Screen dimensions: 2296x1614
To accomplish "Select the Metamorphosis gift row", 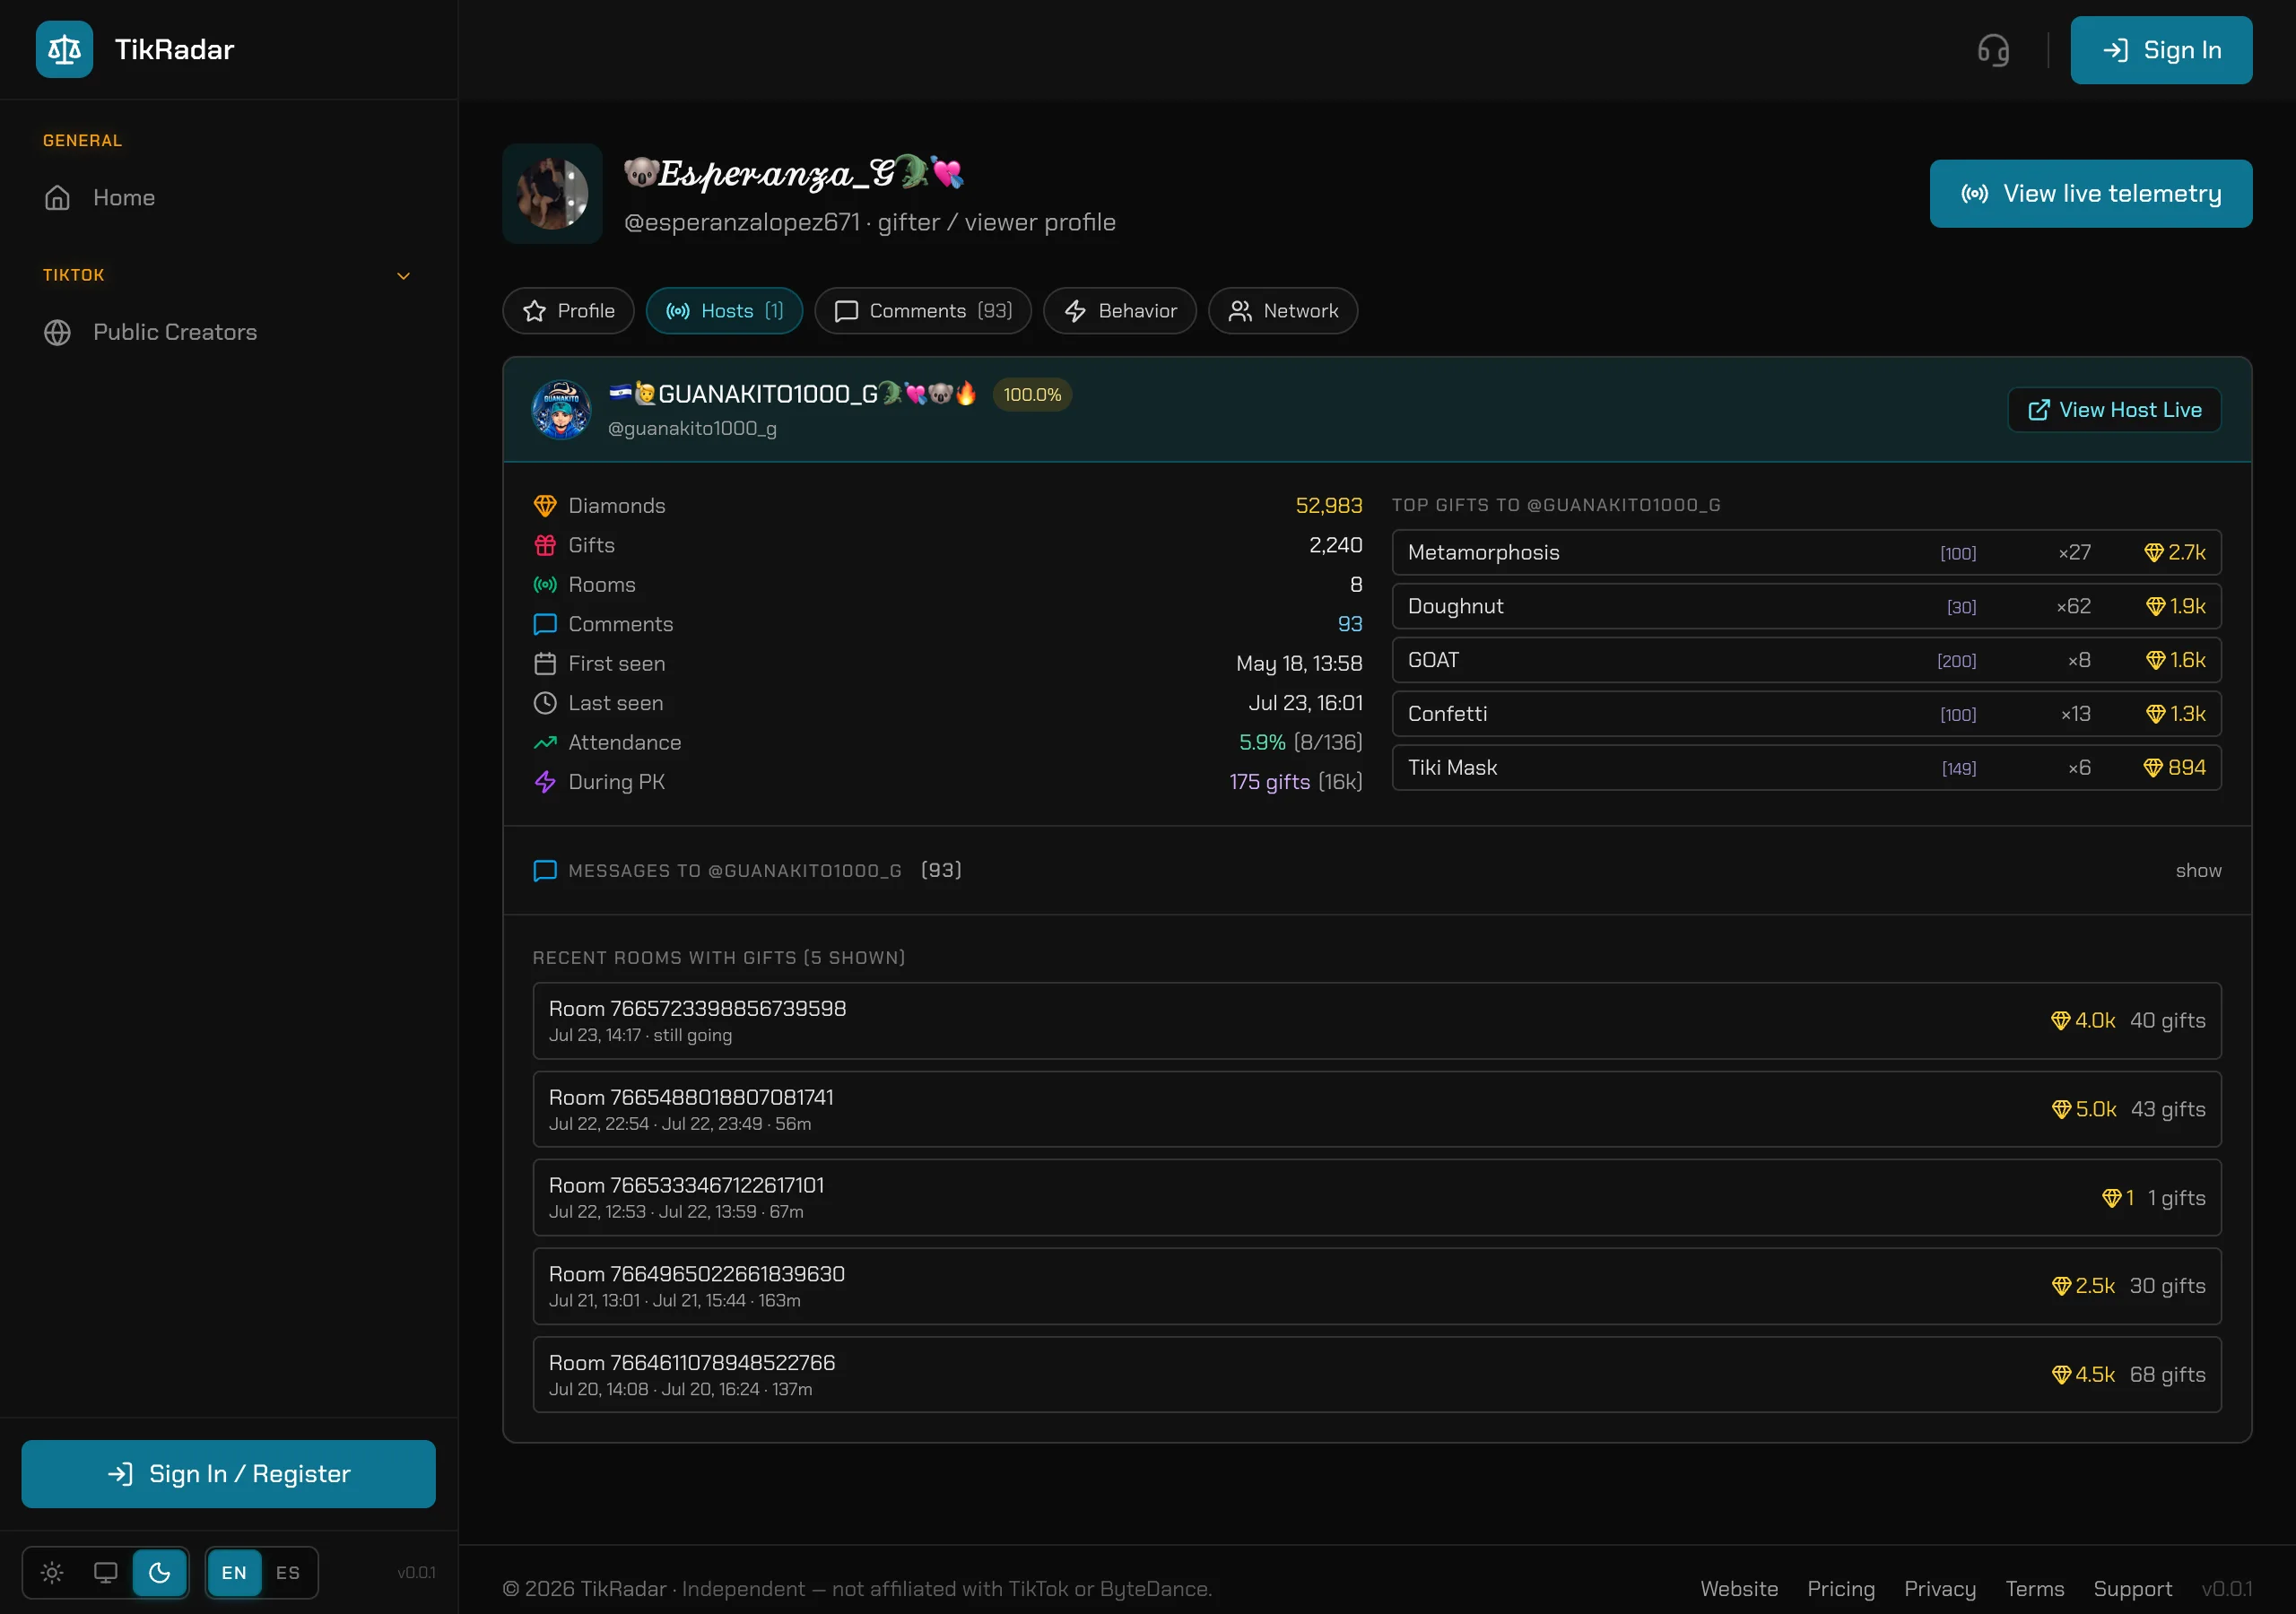I will pyautogui.click(x=1806, y=552).
